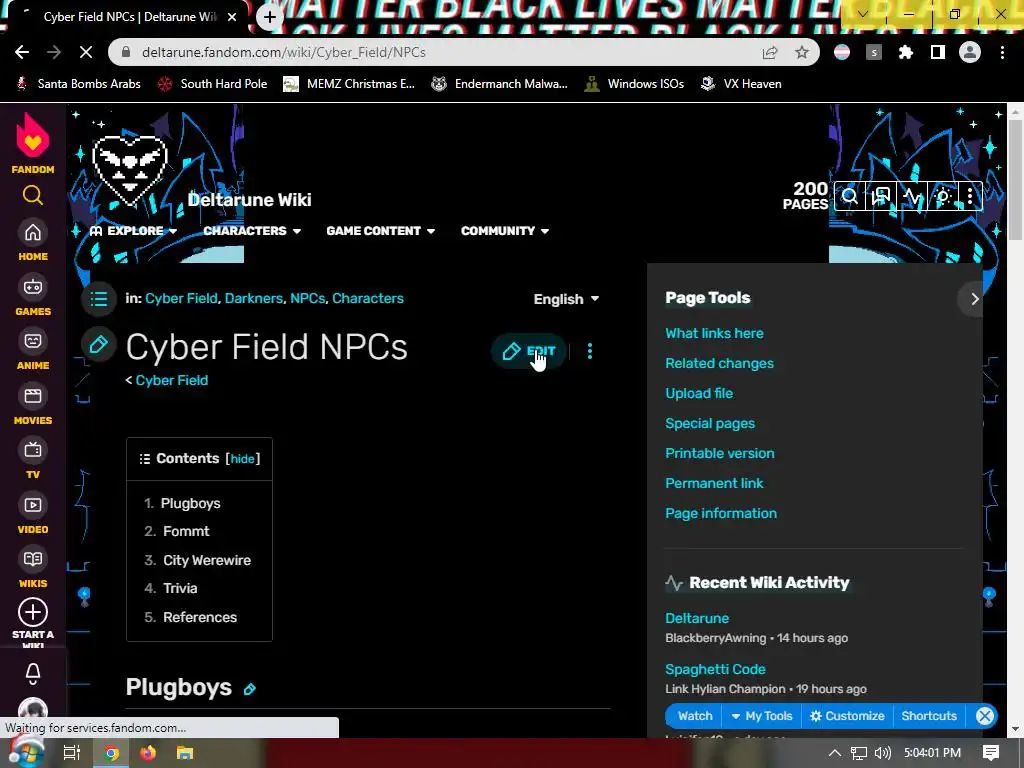
Task: Open the Chrome side panel icon
Action: [x=938, y=52]
